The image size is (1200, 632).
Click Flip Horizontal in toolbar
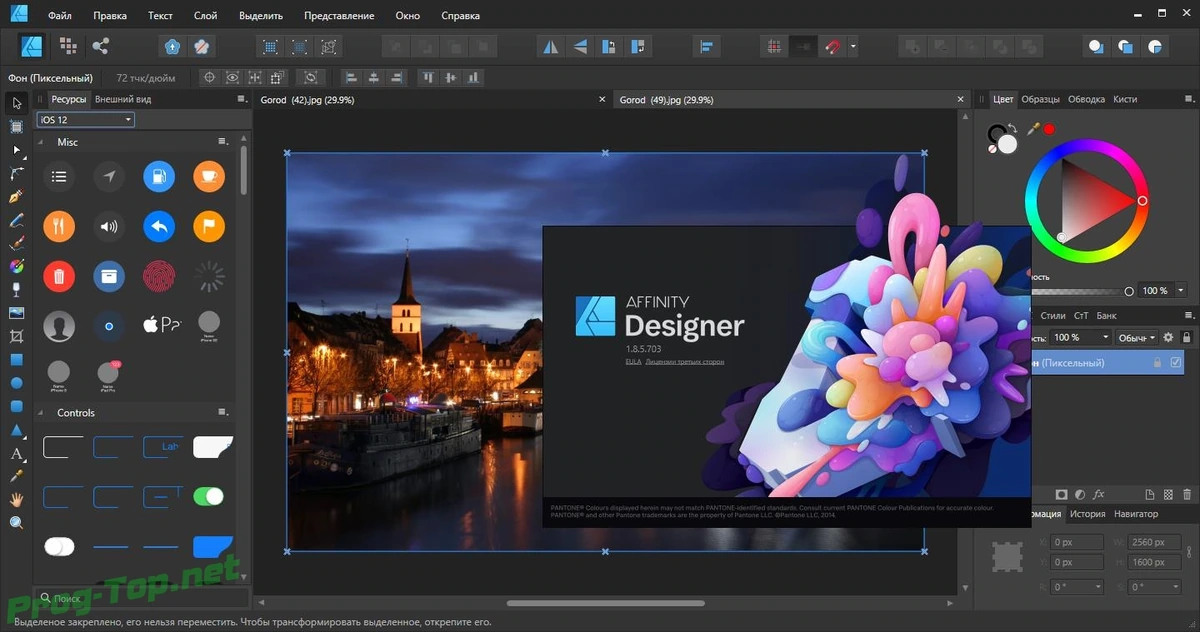click(x=550, y=46)
